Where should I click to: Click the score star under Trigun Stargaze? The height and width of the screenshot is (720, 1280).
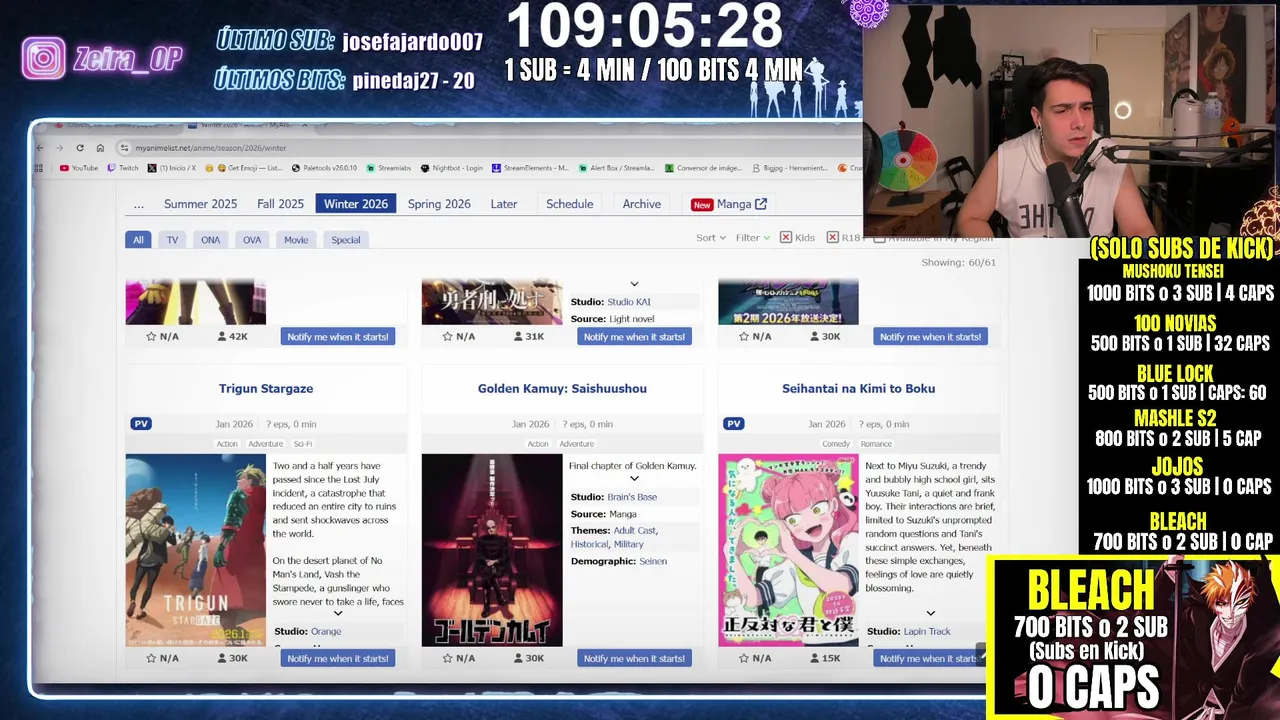click(x=151, y=658)
